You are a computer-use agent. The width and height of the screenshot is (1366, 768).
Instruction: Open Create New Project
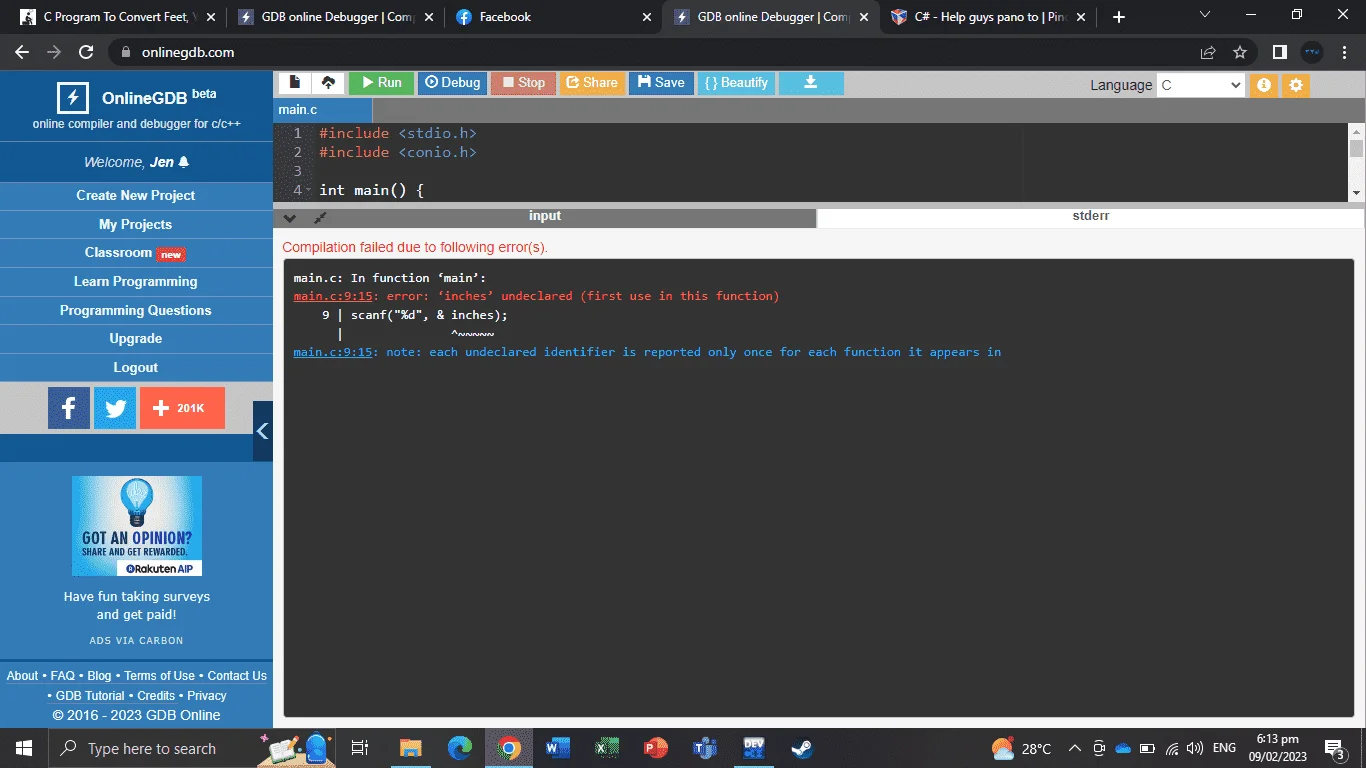pos(136,195)
